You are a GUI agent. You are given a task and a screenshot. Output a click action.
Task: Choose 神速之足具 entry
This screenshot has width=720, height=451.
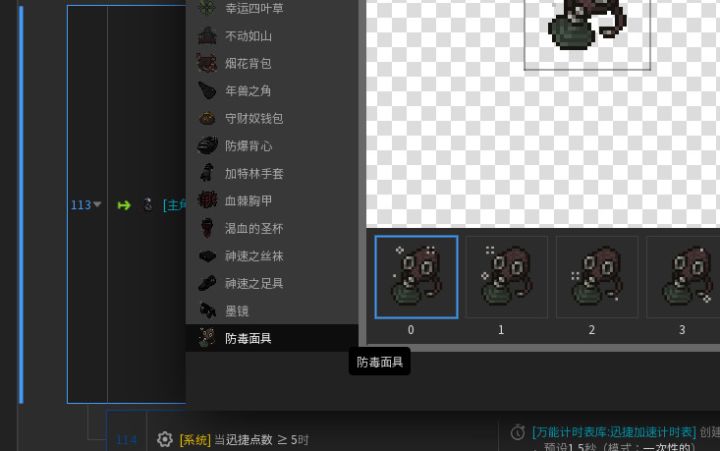pos(272,283)
